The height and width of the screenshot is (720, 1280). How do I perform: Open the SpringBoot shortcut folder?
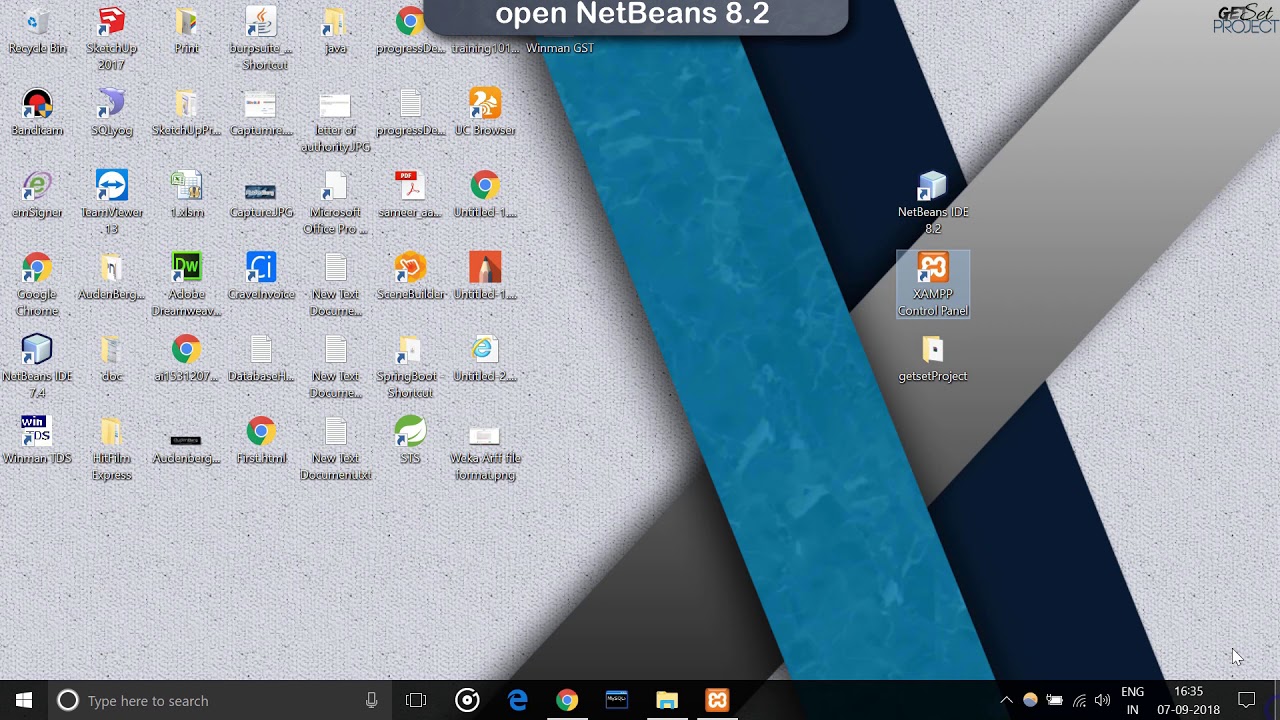point(409,367)
